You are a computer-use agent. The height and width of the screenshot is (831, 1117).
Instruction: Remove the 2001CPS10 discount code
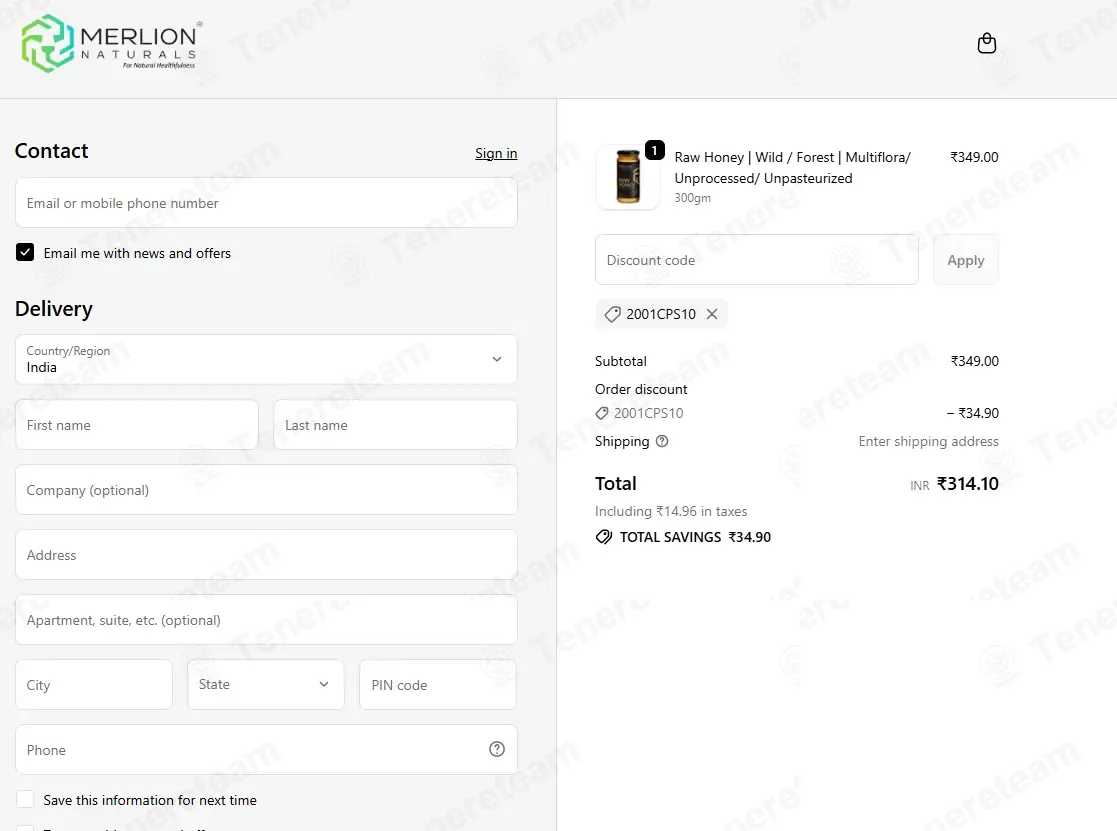(x=712, y=314)
